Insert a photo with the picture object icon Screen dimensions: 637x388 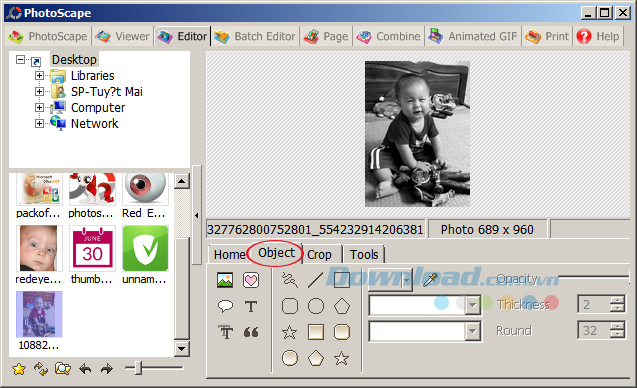coord(225,280)
